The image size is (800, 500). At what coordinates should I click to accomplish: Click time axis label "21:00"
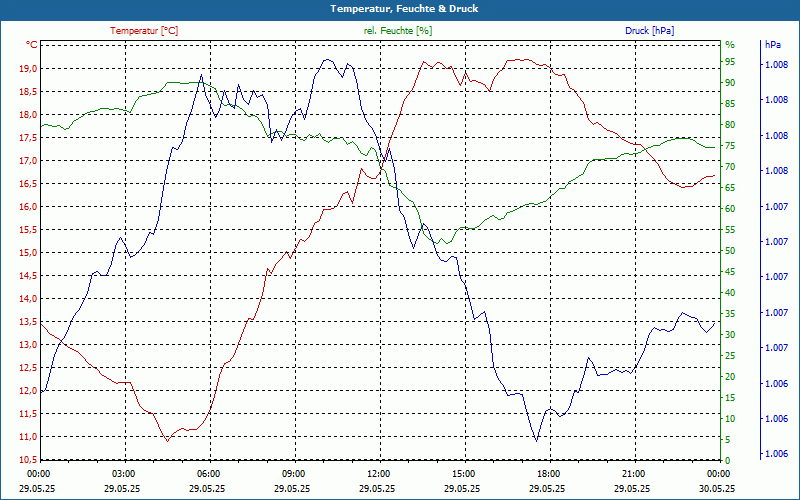click(633, 473)
